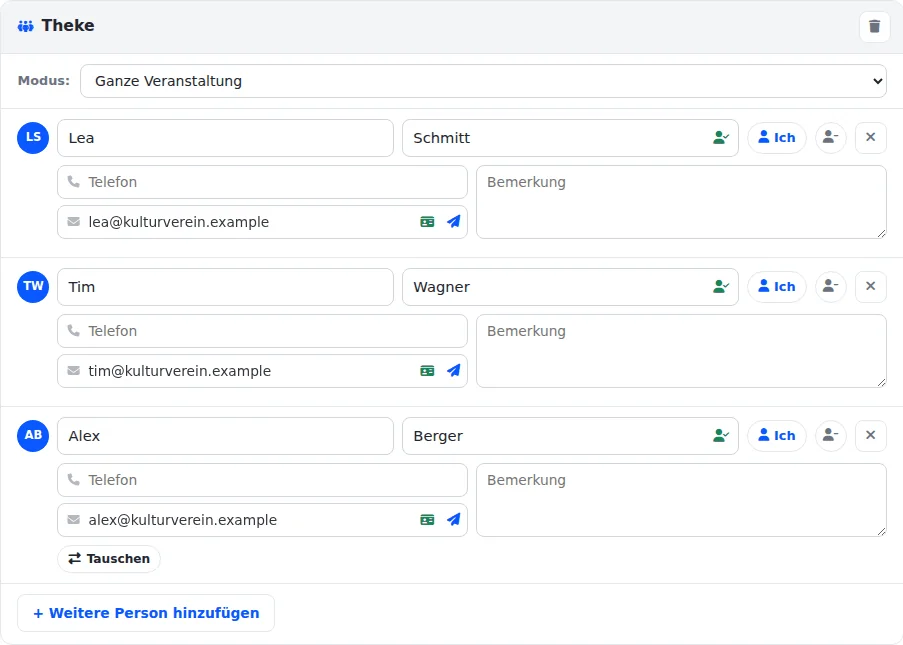
Task: Click the Bemerkung textarea for Alex Berger
Action: (681, 500)
